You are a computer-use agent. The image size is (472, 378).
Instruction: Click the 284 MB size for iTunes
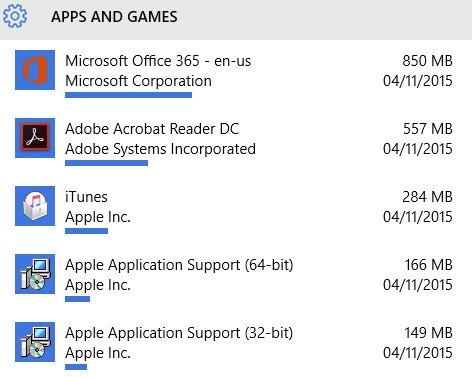pos(427,197)
